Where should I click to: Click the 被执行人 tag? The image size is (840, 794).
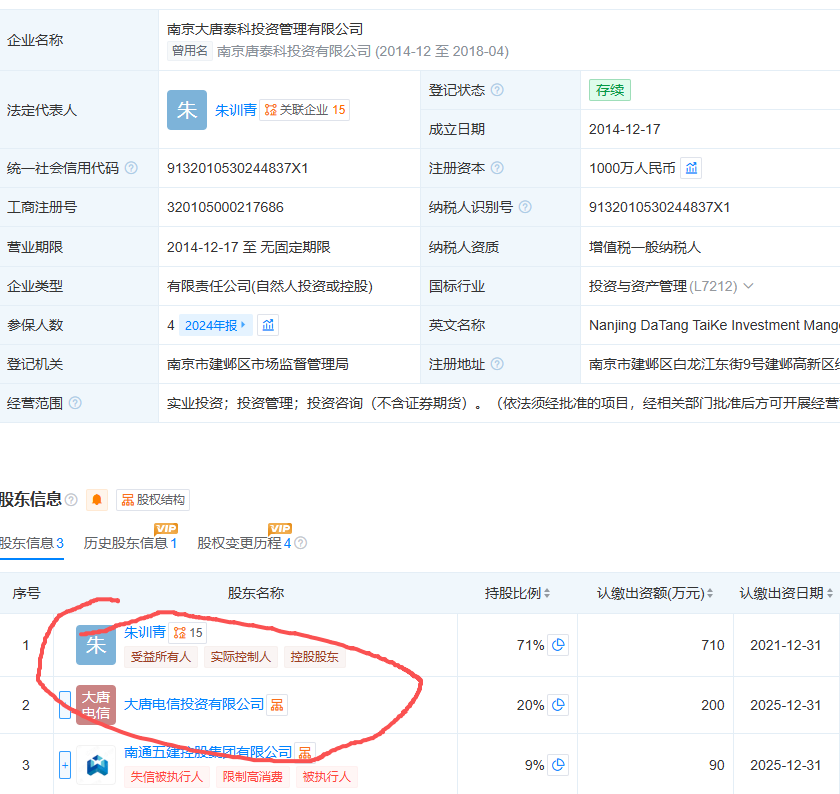[x=326, y=777]
